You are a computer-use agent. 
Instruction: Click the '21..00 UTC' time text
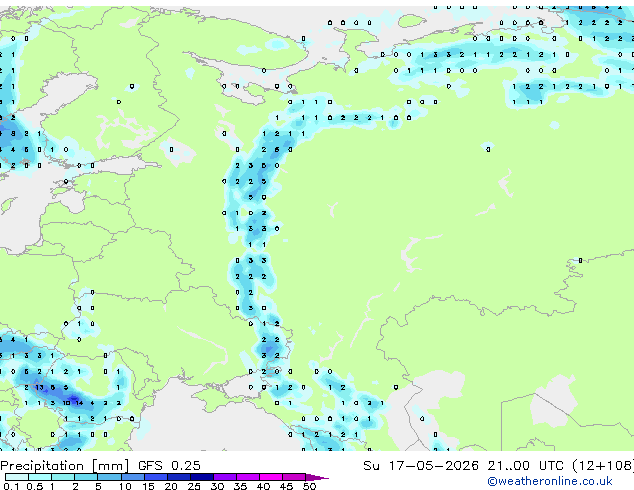tap(525, 466)
